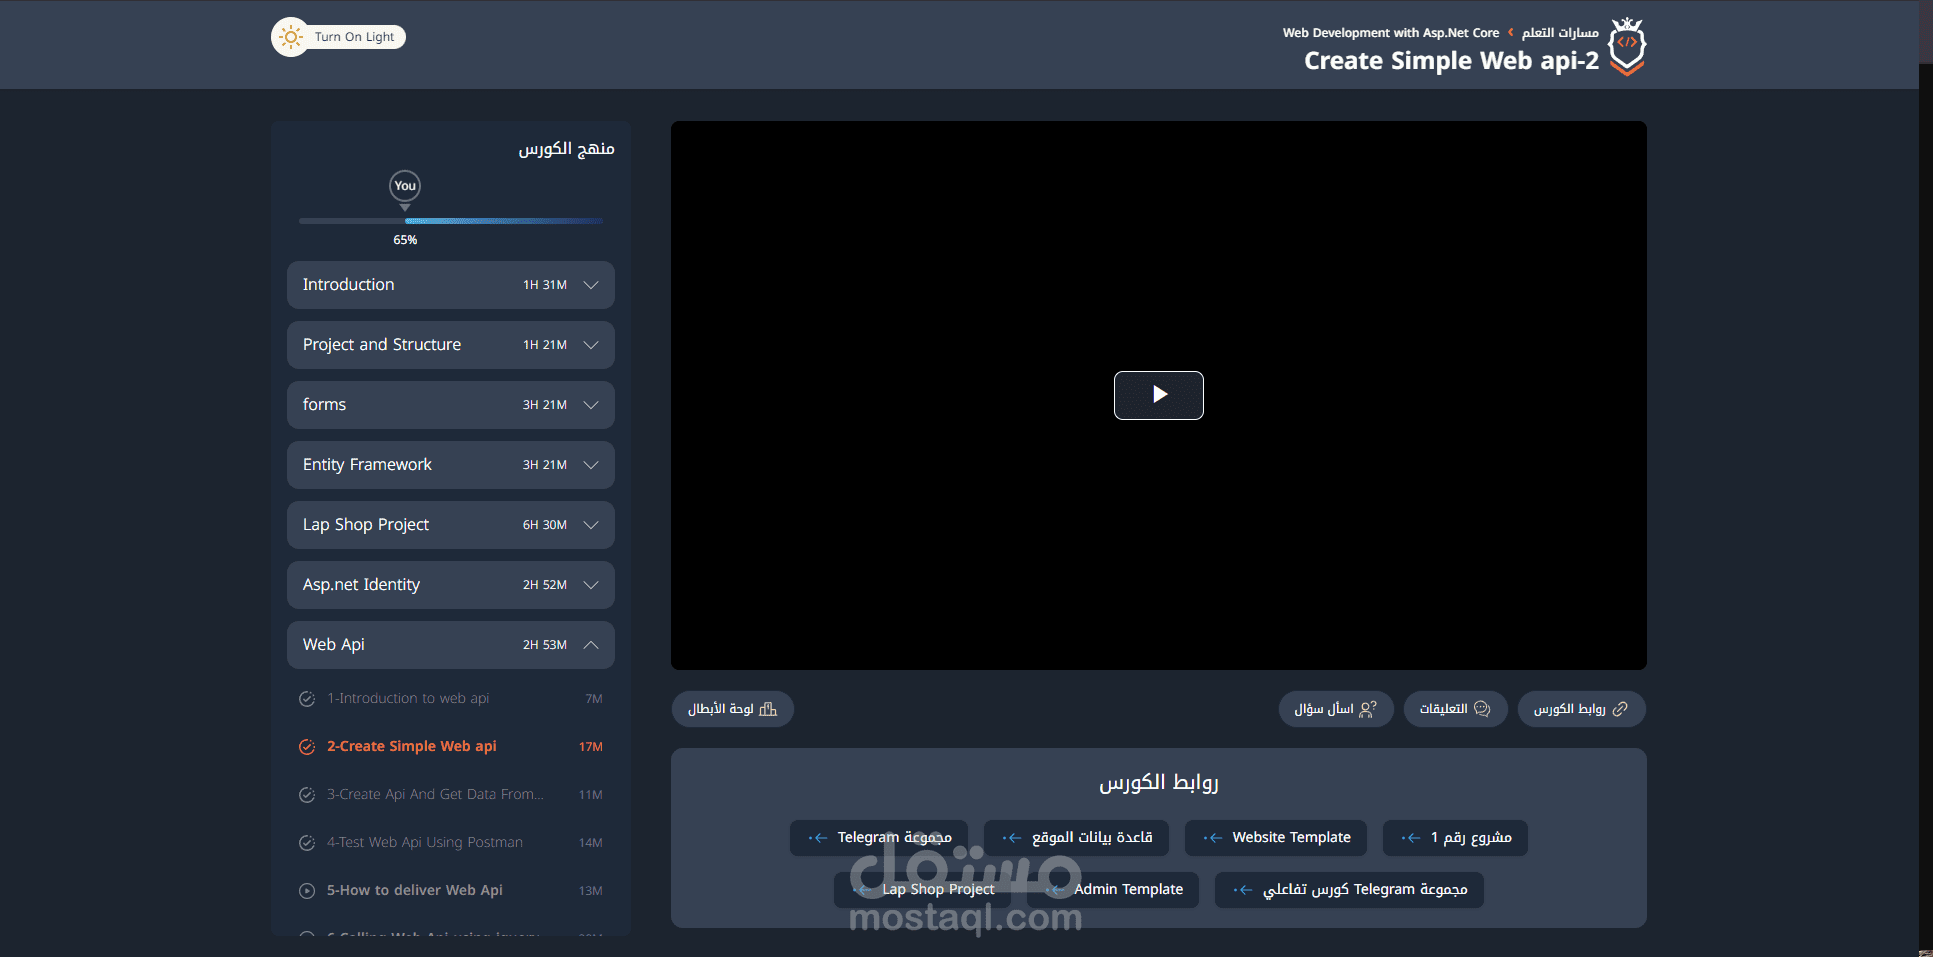This screenshot has width=1933, height=957.
Task: Expand the forms section chevron
Action: point(591,405)
